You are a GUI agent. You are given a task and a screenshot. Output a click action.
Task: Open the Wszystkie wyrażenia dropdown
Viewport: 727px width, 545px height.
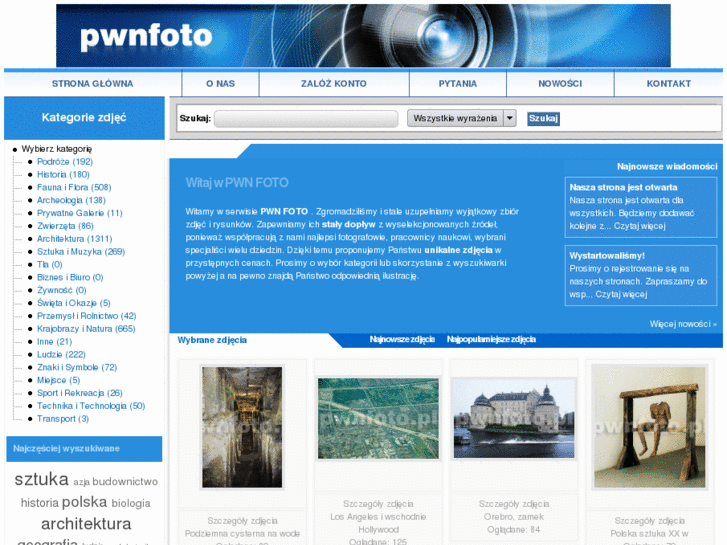(461, 118)
